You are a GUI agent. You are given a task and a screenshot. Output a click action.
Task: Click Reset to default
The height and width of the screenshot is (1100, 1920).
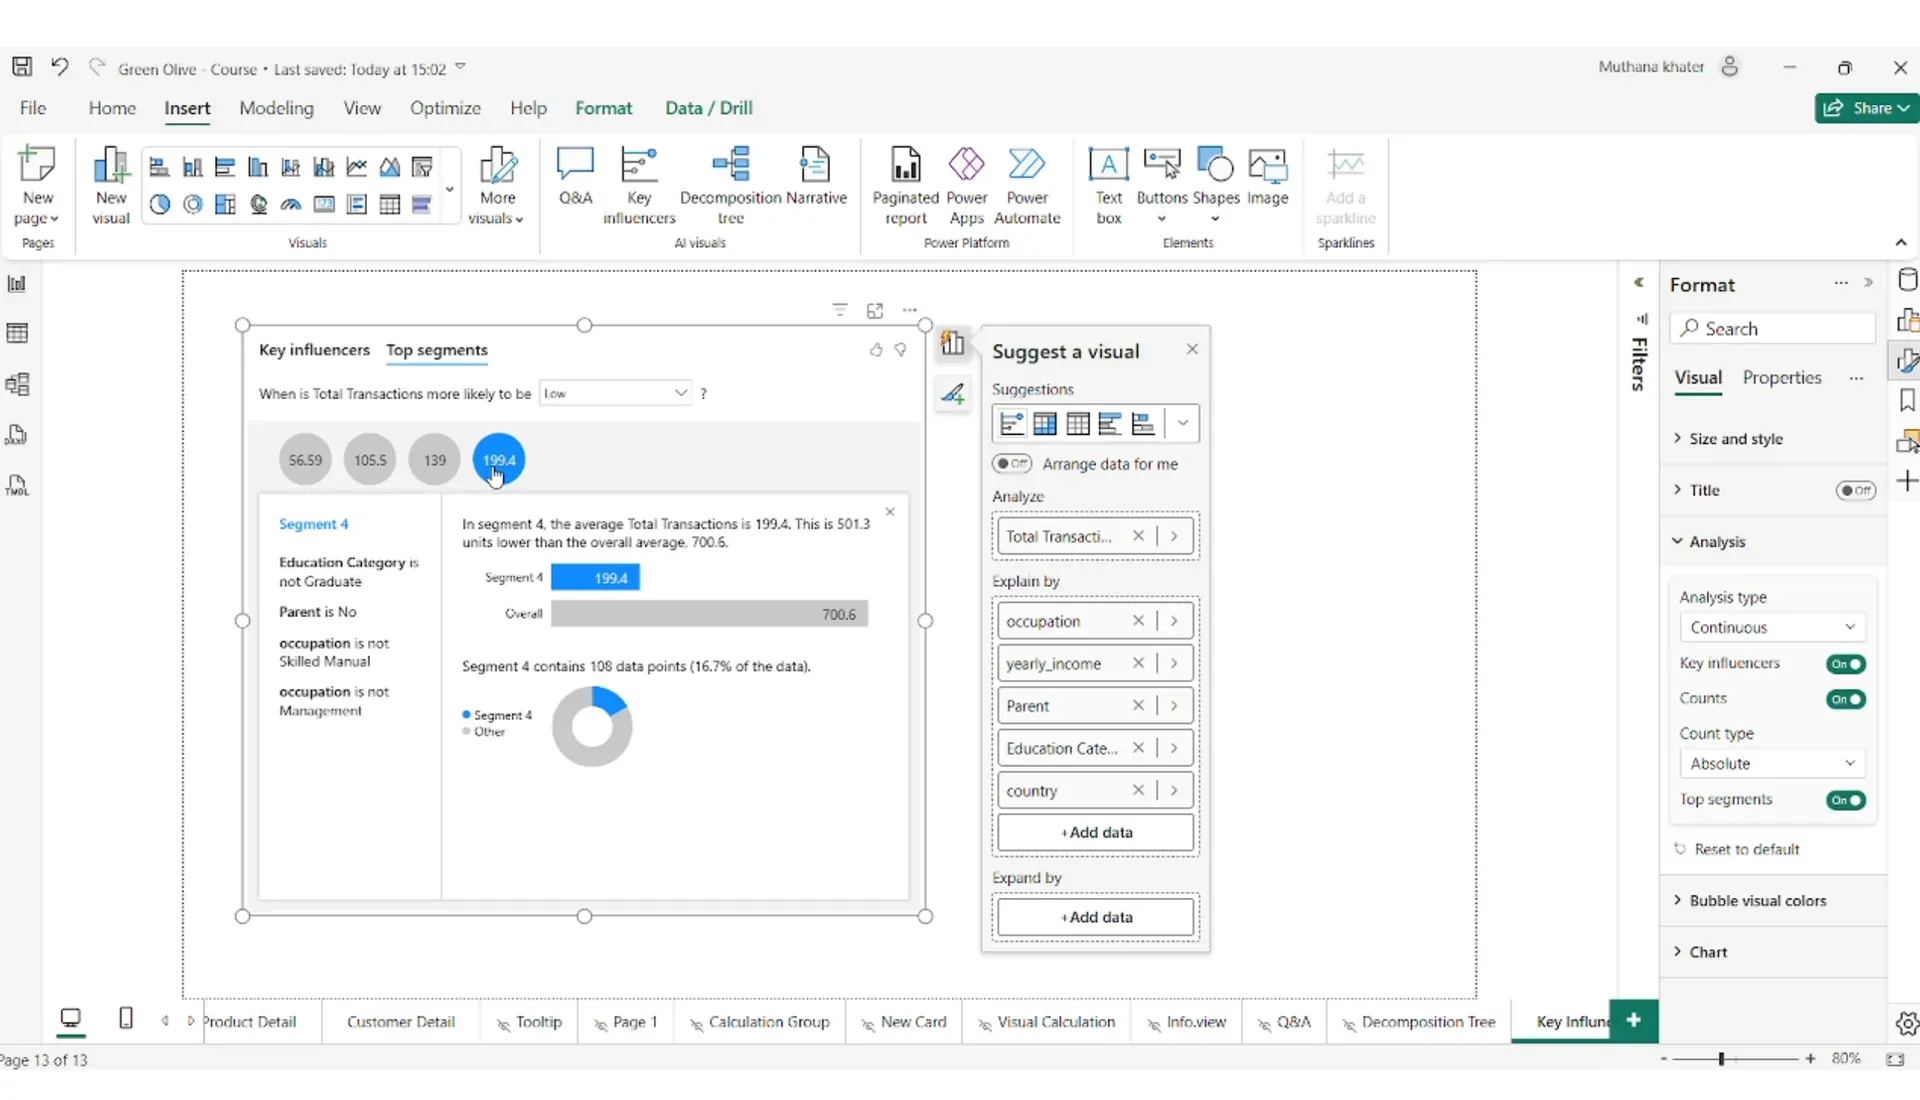tap(1746, 849)
